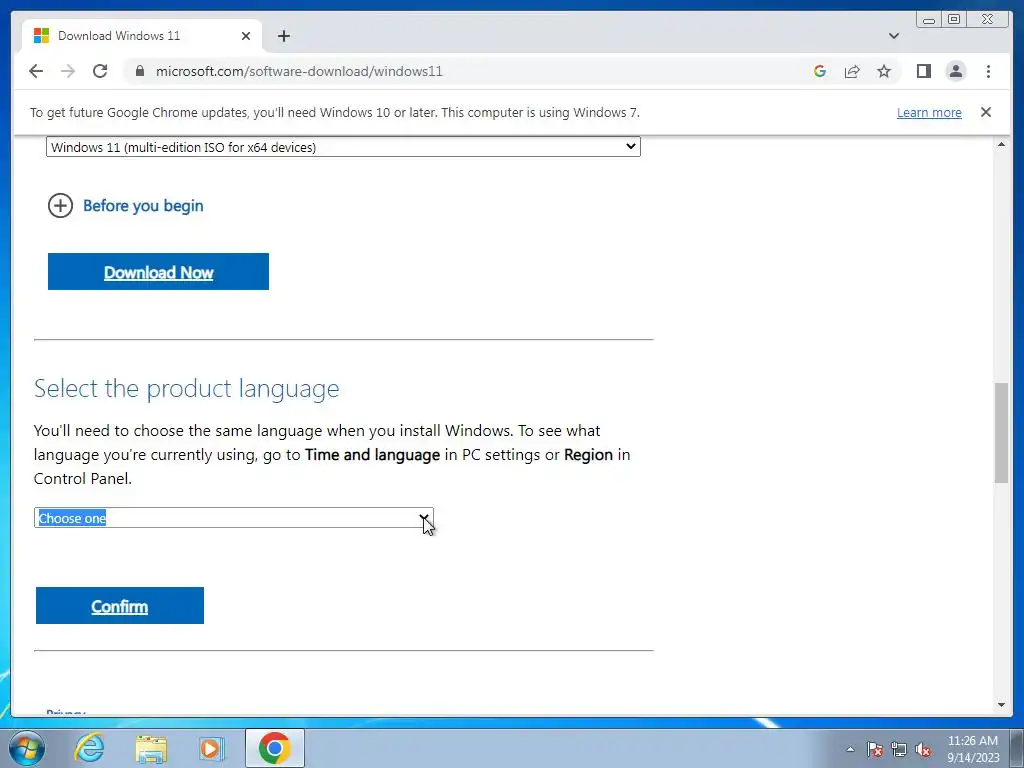
Task: Click the scrollbar down arrow
Action: click(1001, 705)
